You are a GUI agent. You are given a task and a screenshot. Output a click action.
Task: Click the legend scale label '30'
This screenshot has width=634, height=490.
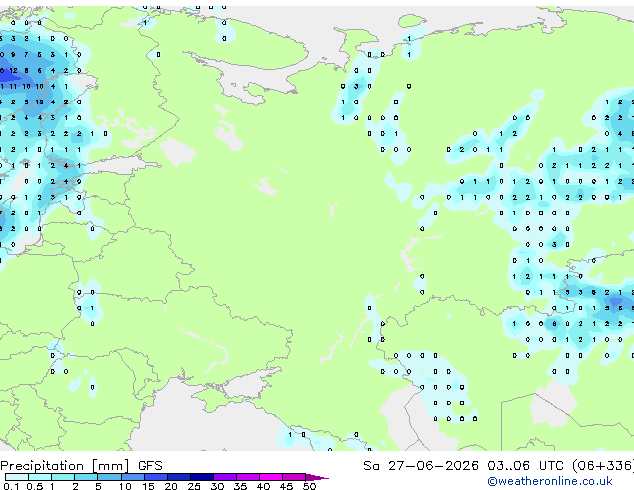(217, 486)
